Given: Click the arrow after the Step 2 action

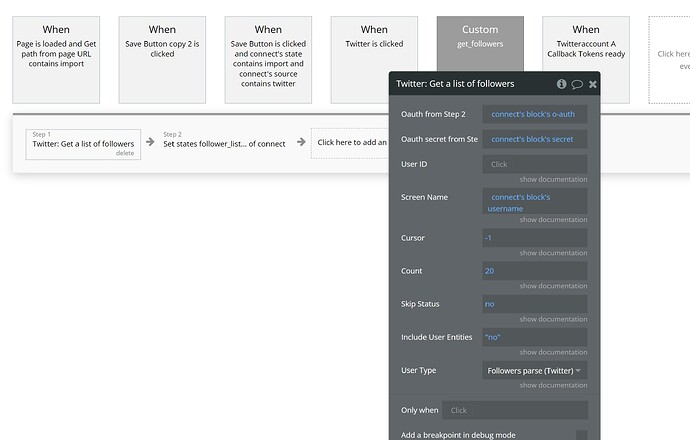Looking at the screenshot, I should coord(301,142).
